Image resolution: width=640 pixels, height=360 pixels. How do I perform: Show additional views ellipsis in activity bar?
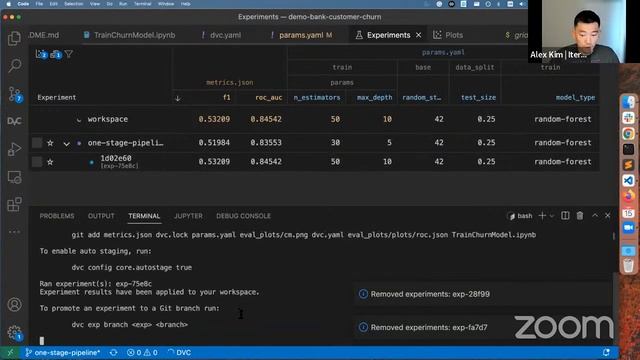[15, 231]
